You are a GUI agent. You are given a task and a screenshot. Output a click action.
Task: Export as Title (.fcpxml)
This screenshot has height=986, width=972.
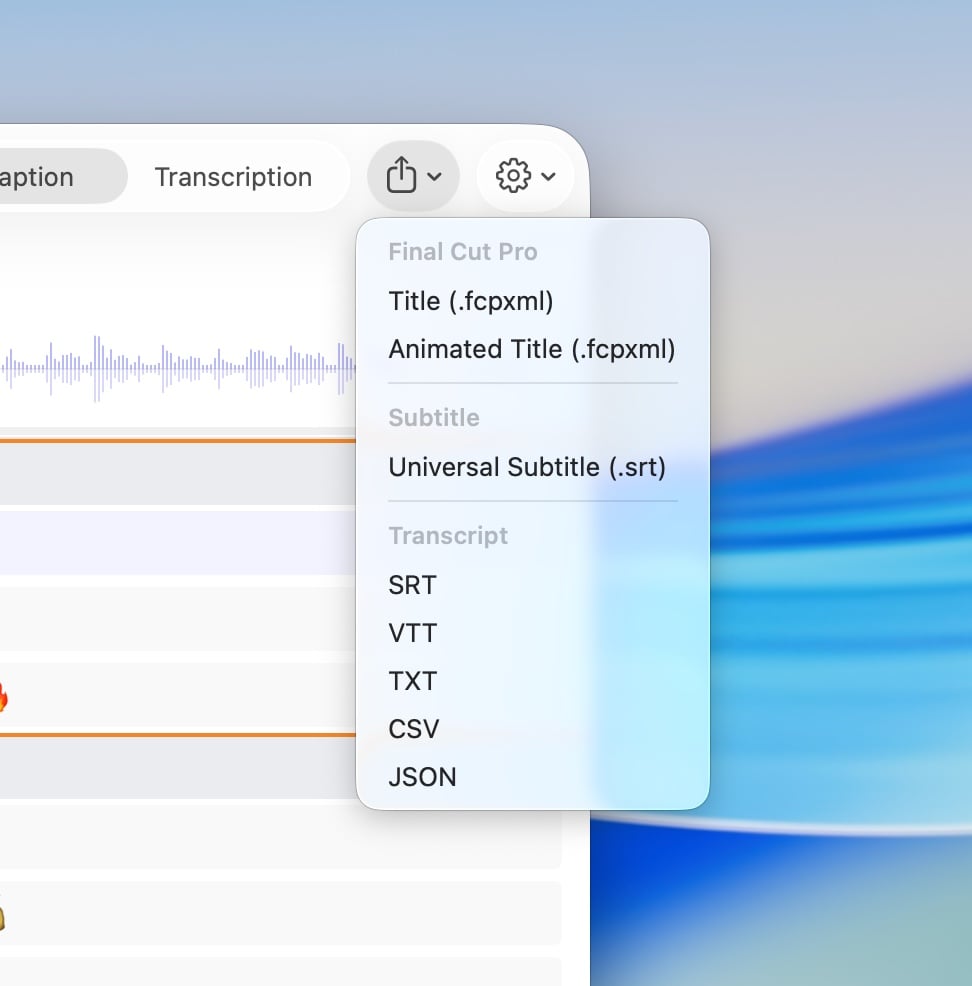click(470, 301)
